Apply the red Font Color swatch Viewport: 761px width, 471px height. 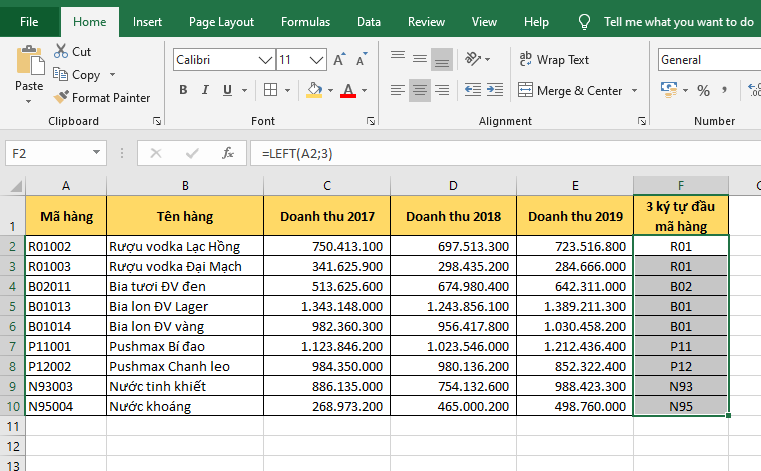[348, 91]
